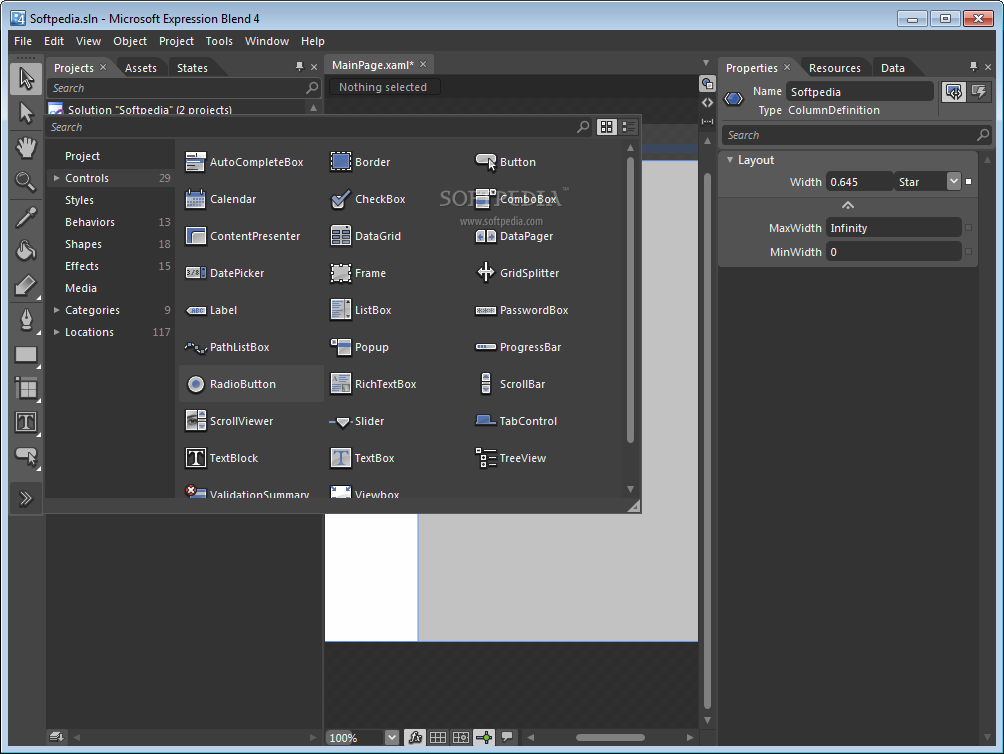Click Width advanced options square
Screen dimensions: 1004x754
(x=968, y=182)
